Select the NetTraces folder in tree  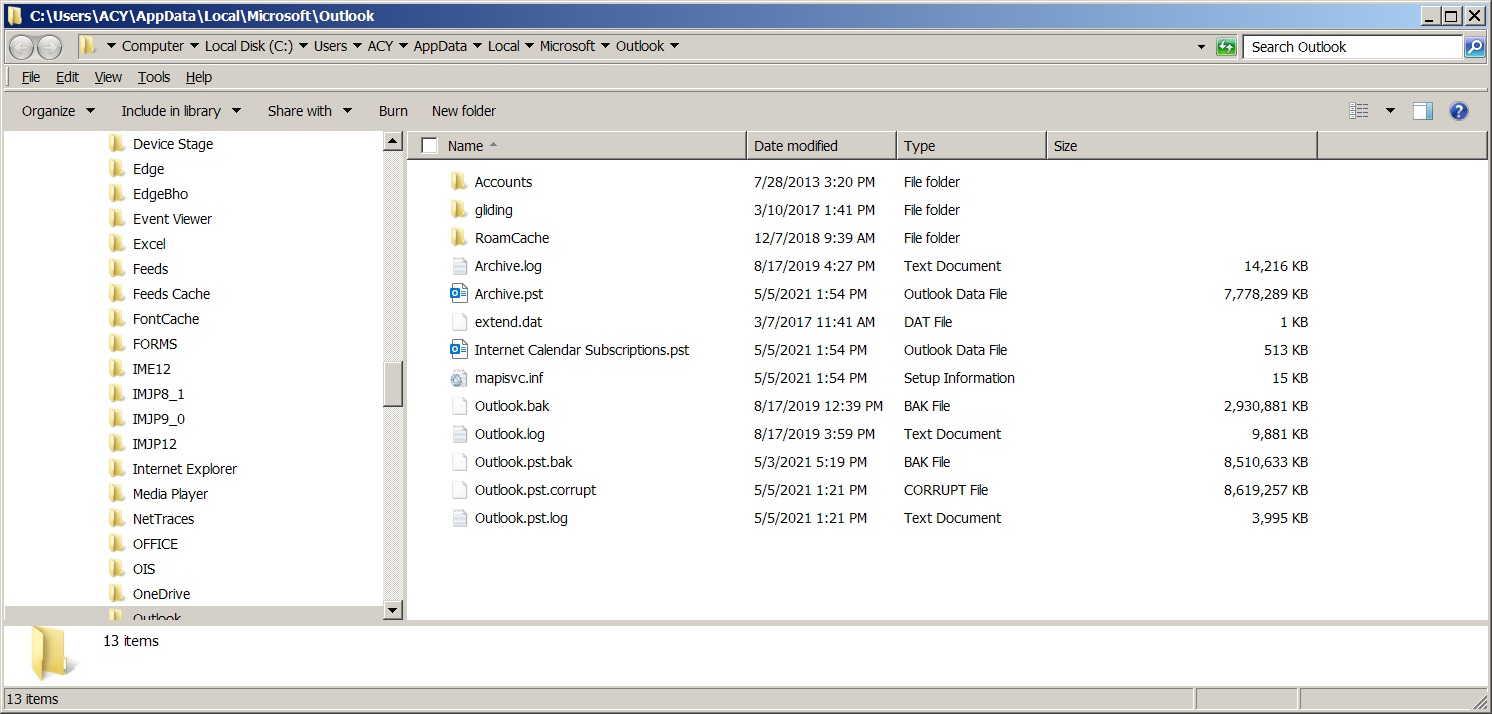point(163,519)
